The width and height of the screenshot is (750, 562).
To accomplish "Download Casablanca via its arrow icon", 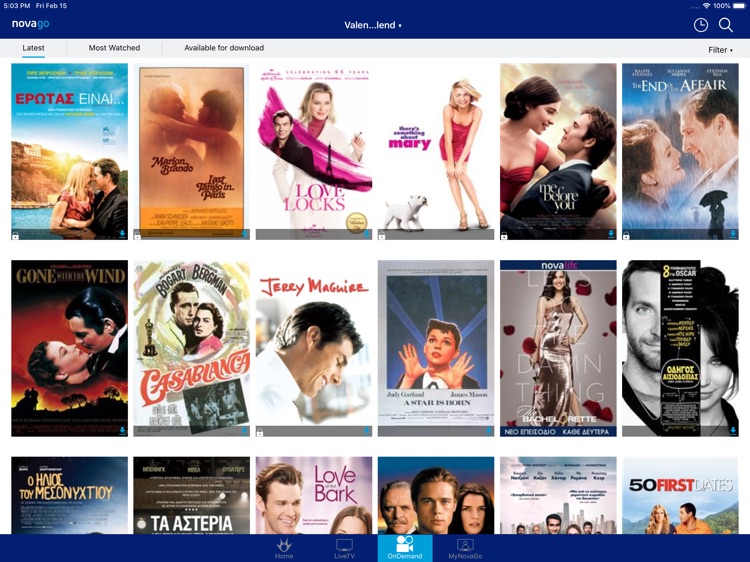I will pyautogui.click(x=244, y=431).
